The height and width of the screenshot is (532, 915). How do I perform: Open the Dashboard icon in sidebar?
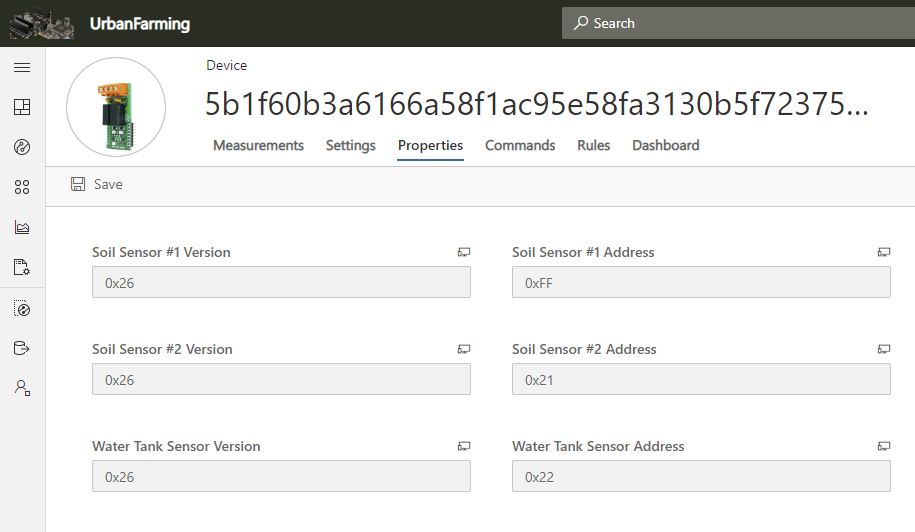[x=22, y=107]
